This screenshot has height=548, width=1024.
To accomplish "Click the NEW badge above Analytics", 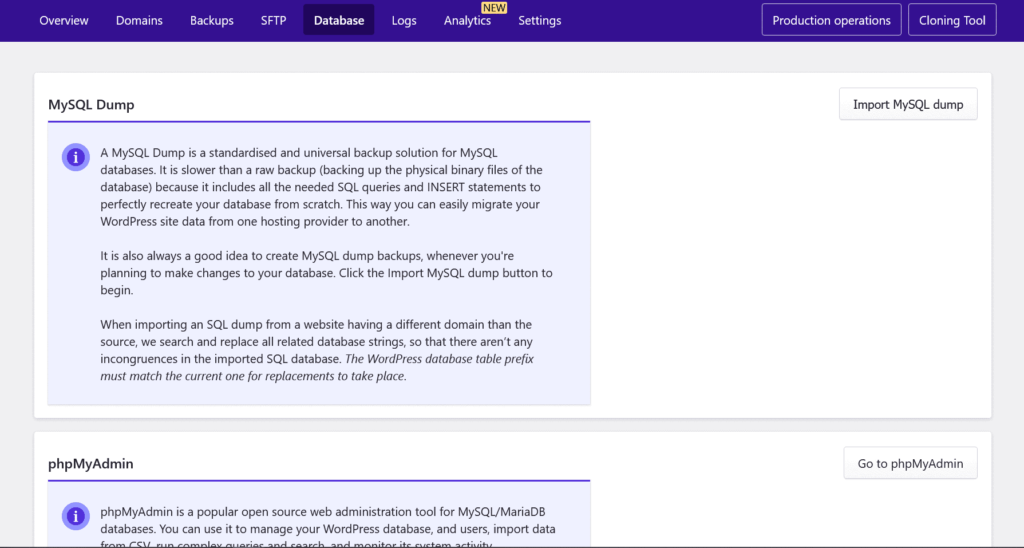I will (x=494, y=8).
